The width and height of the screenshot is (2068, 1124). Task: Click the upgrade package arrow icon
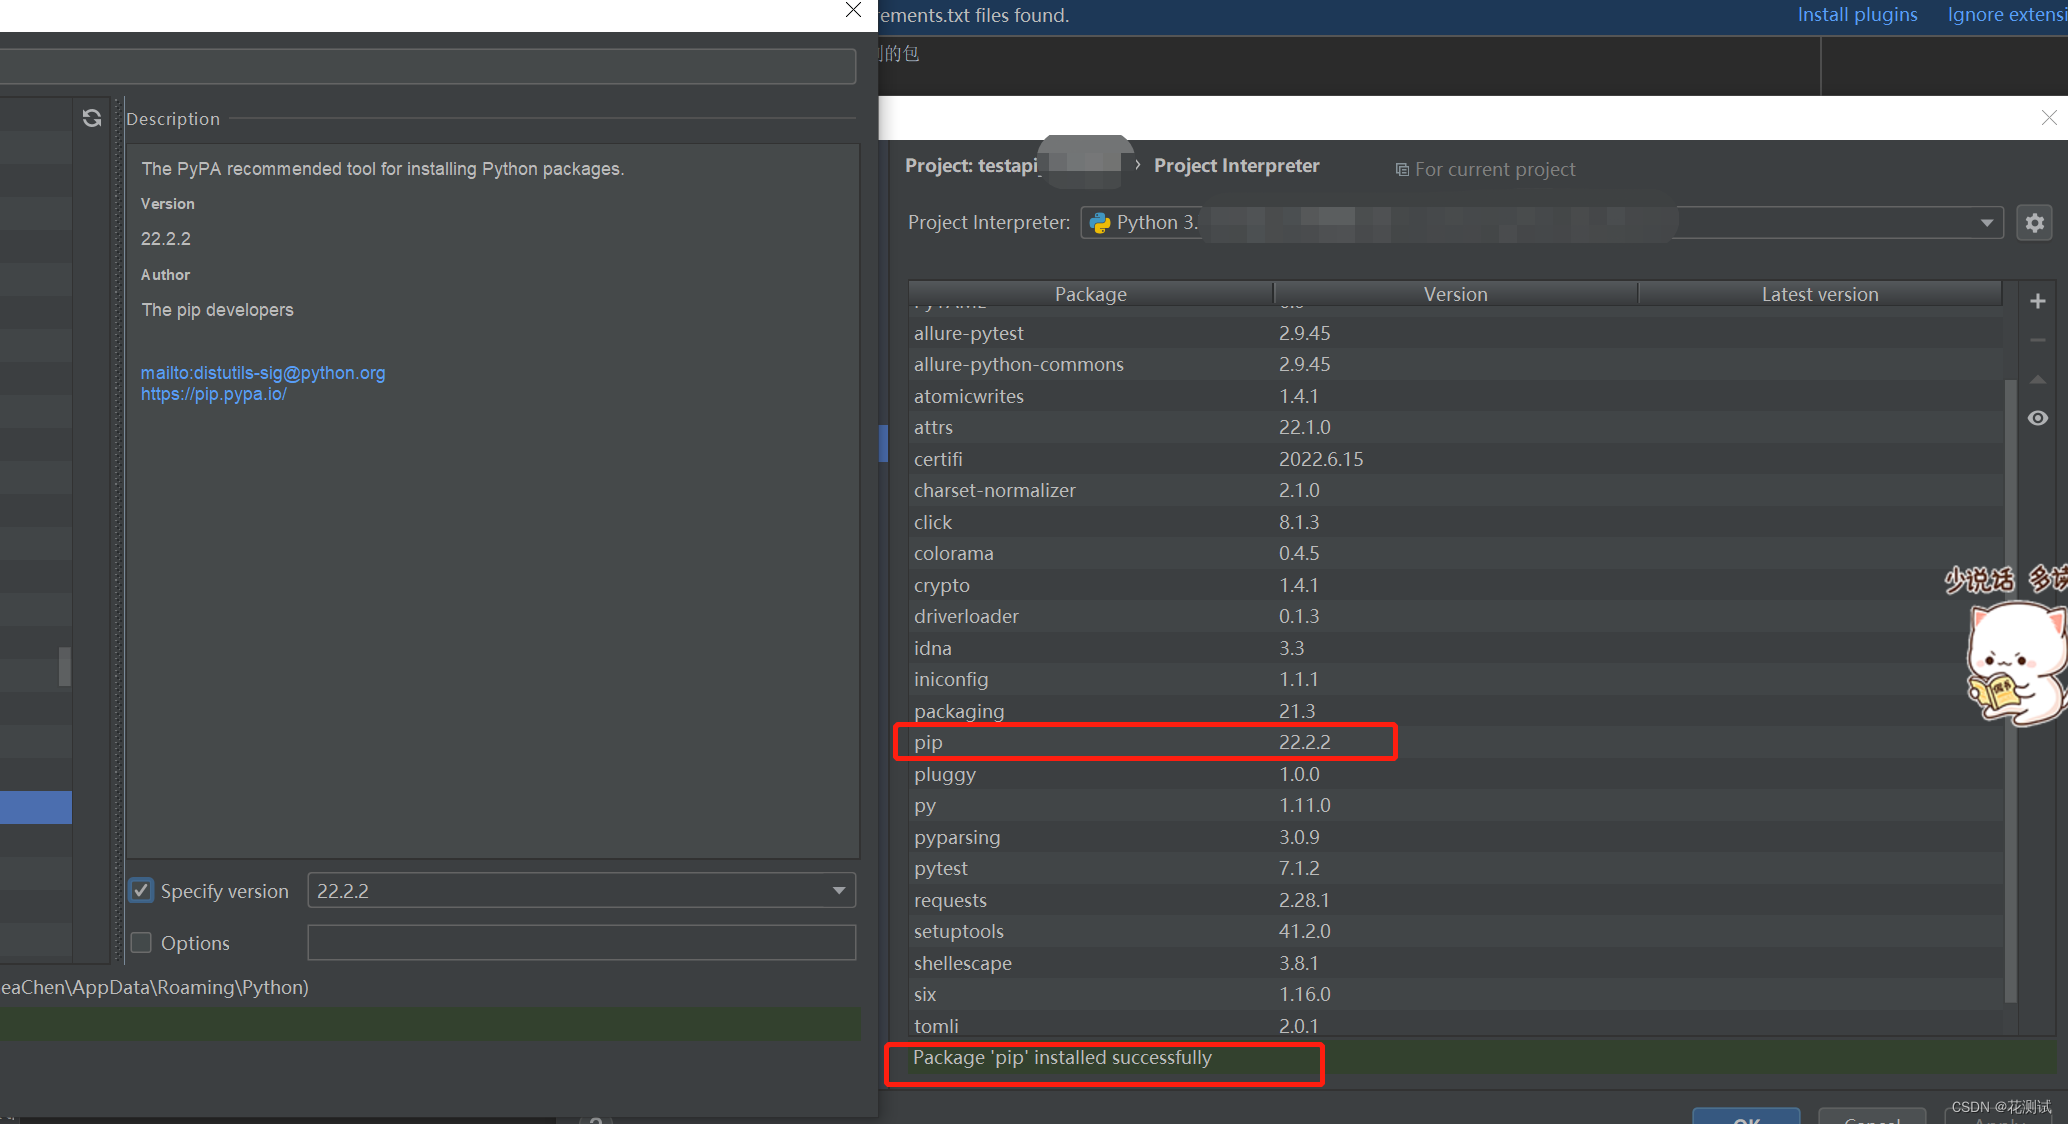point(2038,379)
